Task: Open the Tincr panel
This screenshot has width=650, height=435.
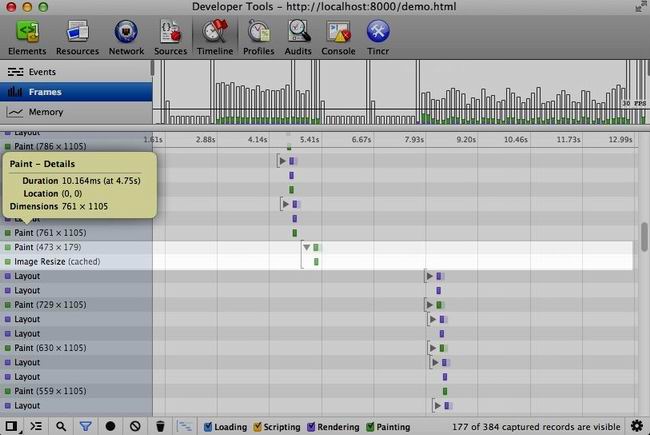Action: 378,38
